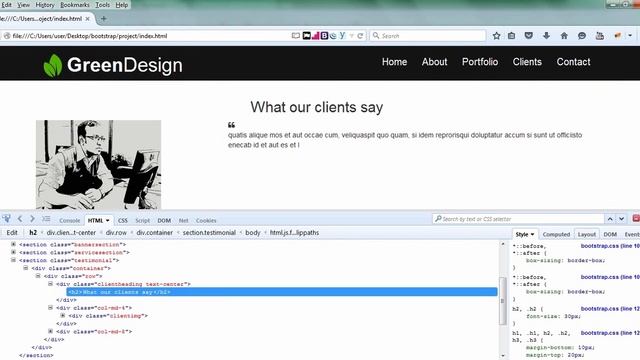Open the History menu
The image size is (640, 360).
pyautogui.click(x=45, y=5)
